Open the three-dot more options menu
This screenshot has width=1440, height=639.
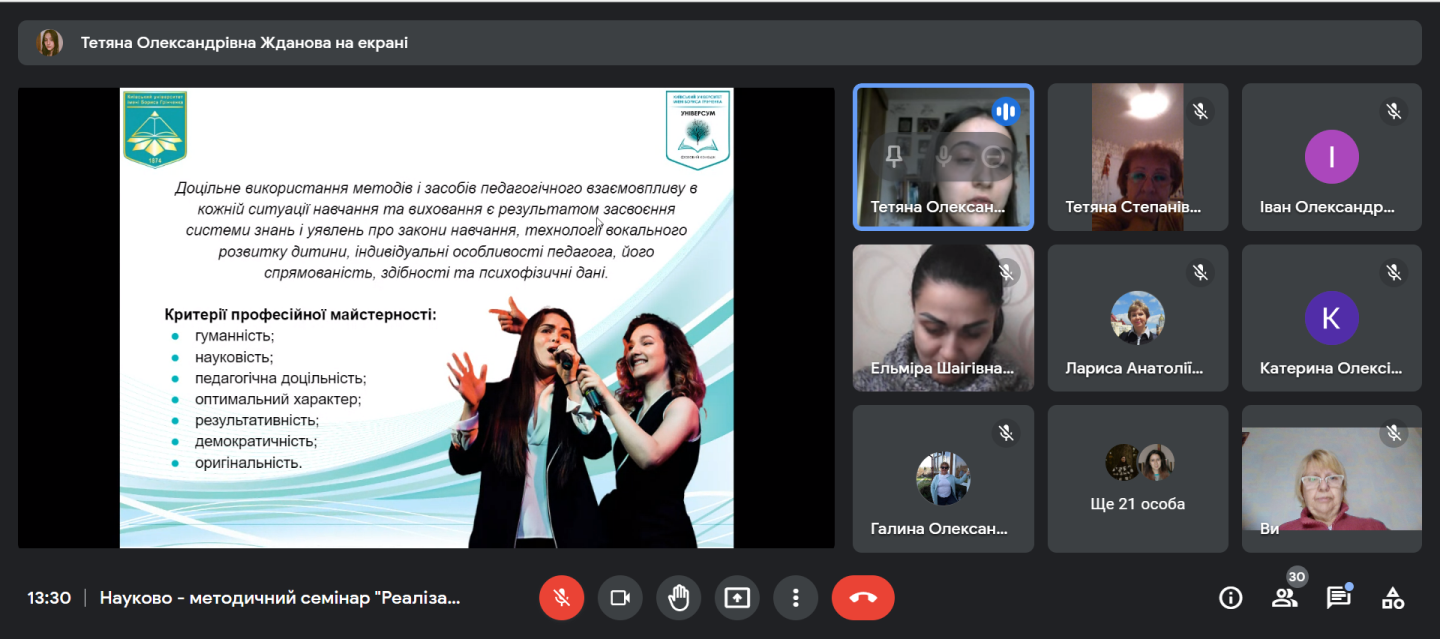point(796,598)
